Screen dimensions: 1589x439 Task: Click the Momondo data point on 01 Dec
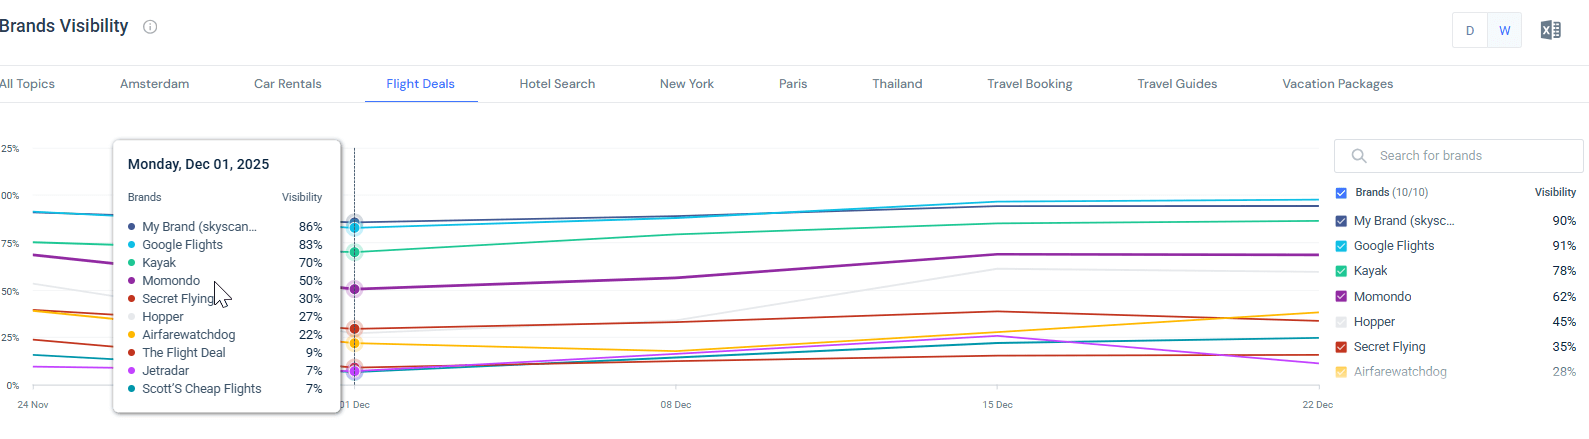click(x=354, y=289)
